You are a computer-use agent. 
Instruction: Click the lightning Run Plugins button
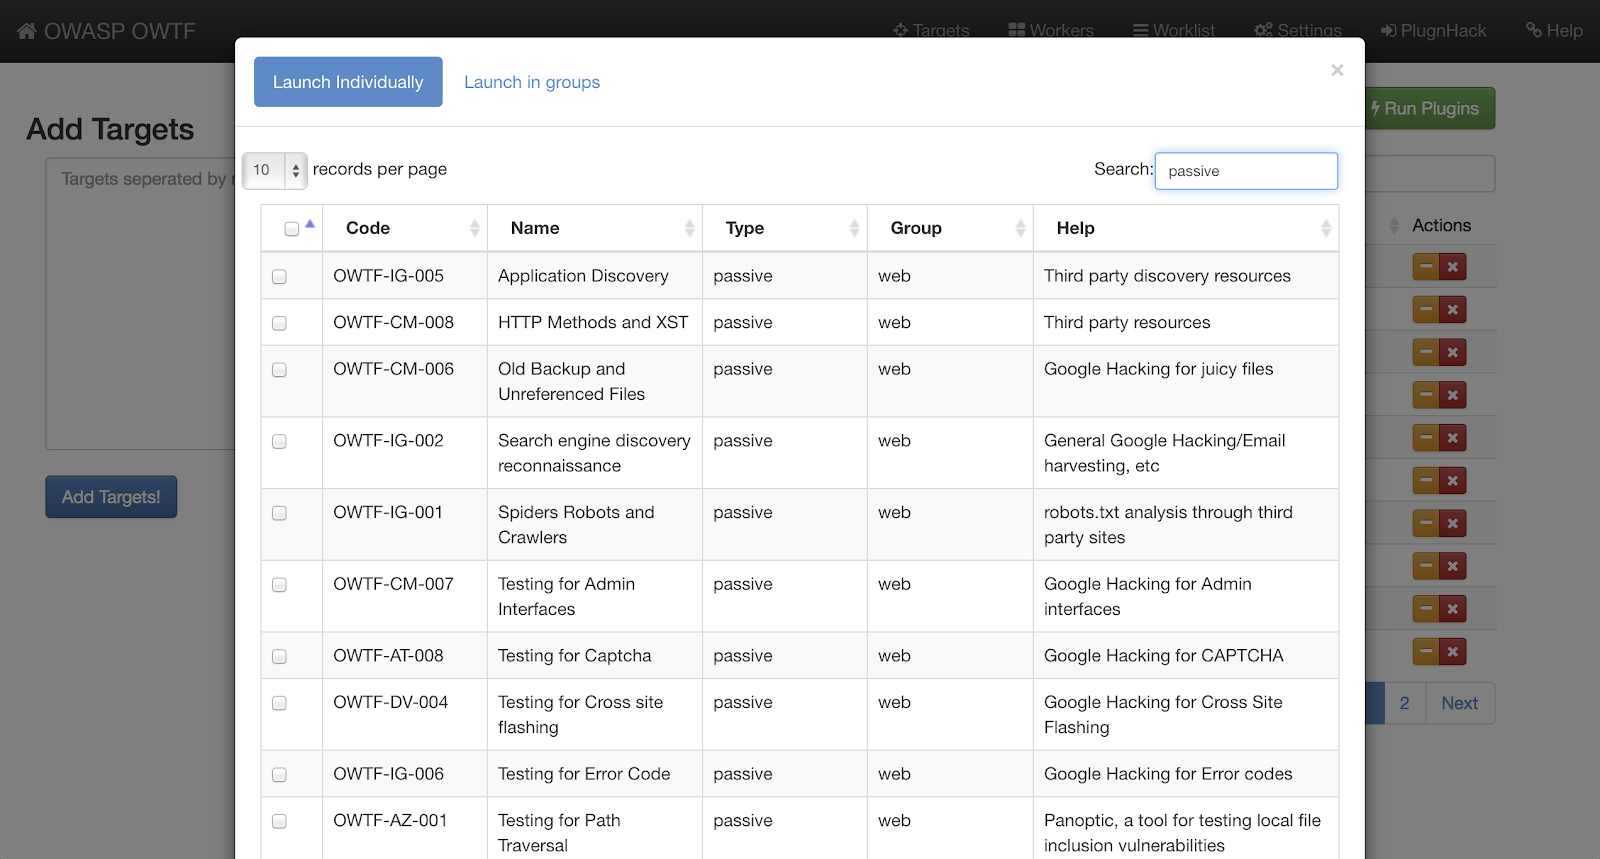click(1430, 108)
